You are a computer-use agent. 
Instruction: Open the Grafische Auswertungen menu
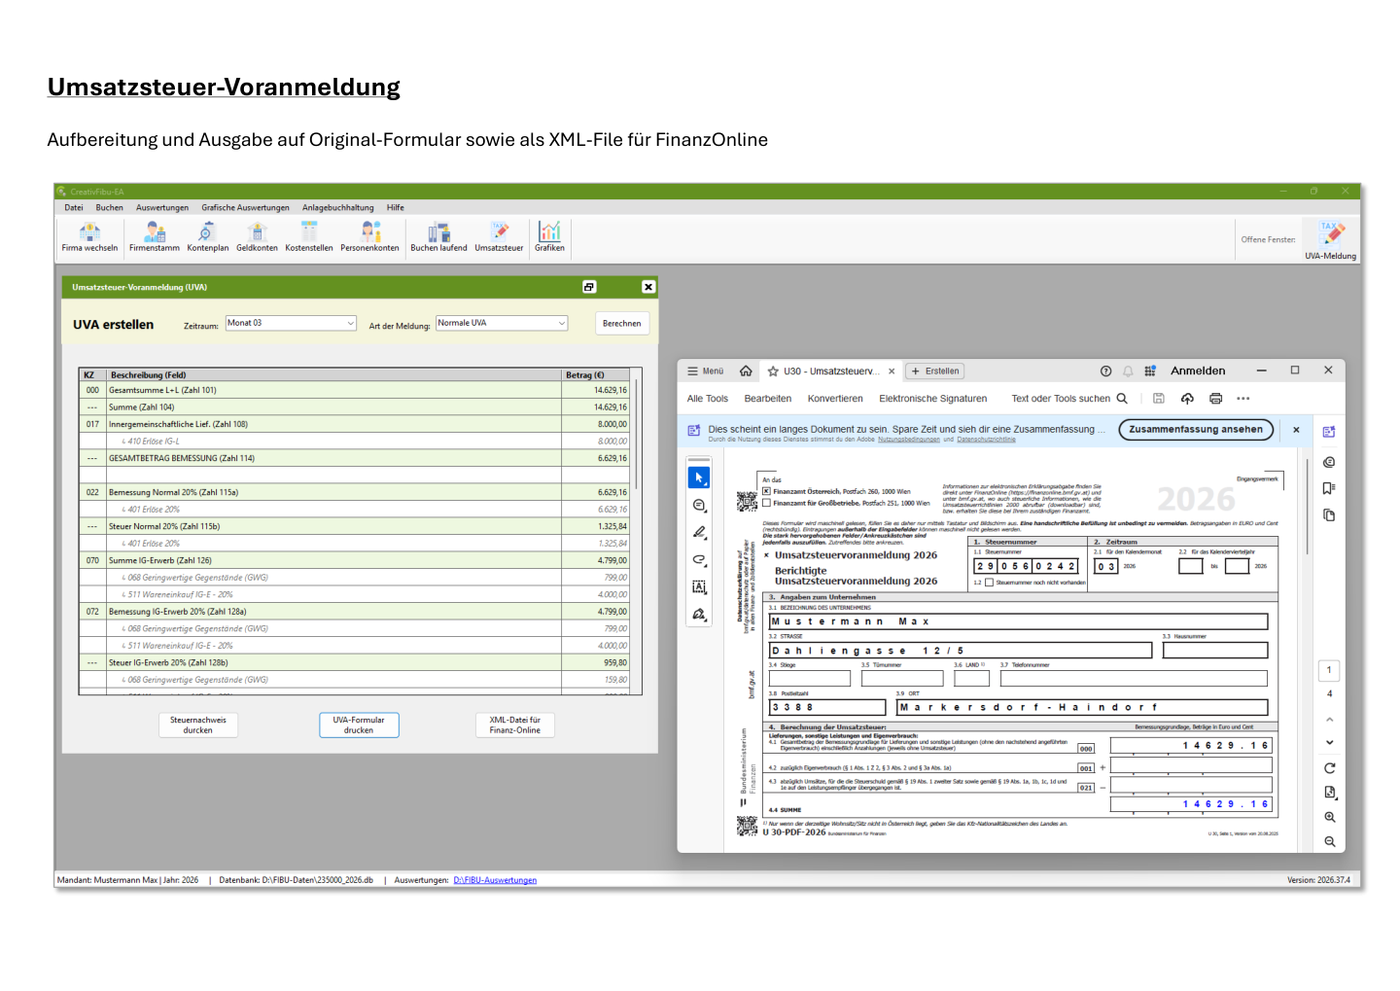(245, 208)
